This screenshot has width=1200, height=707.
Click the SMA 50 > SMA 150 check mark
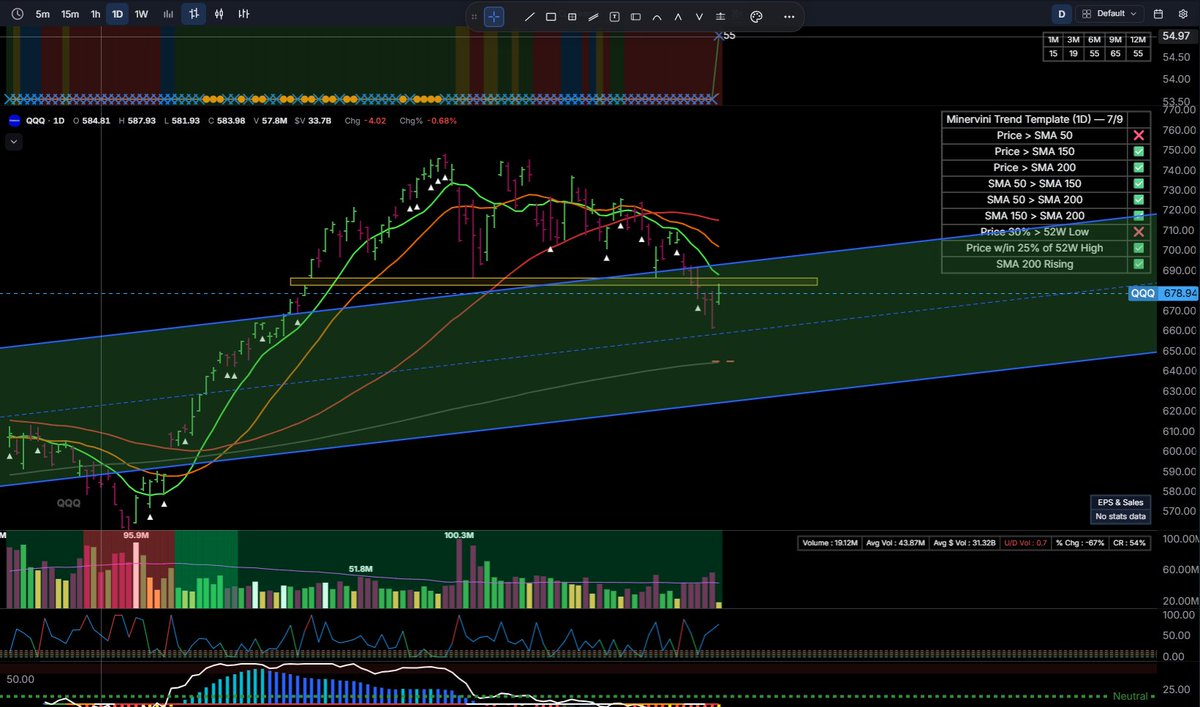(x=1138, y=184)
